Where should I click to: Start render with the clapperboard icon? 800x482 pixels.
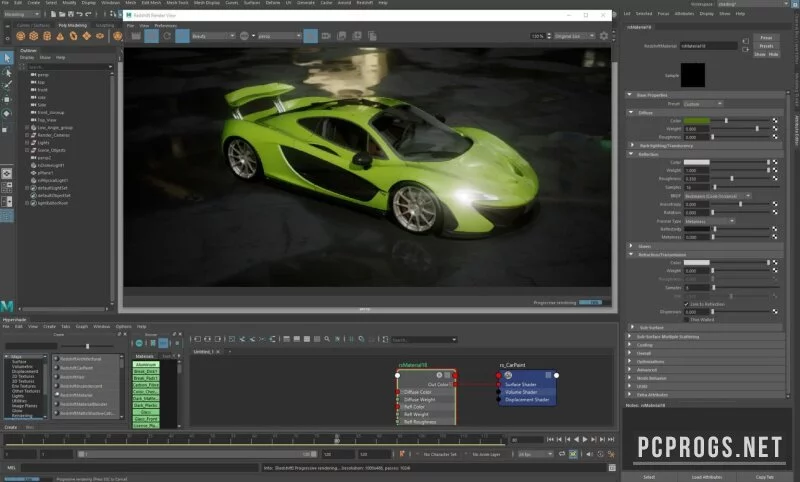[136, 36]
